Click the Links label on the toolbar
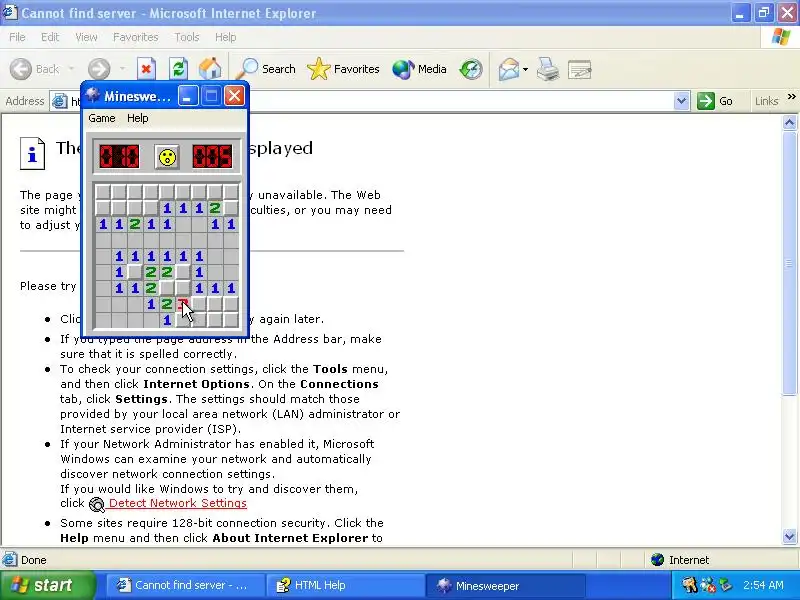800x600 pixels. [766, 101]
